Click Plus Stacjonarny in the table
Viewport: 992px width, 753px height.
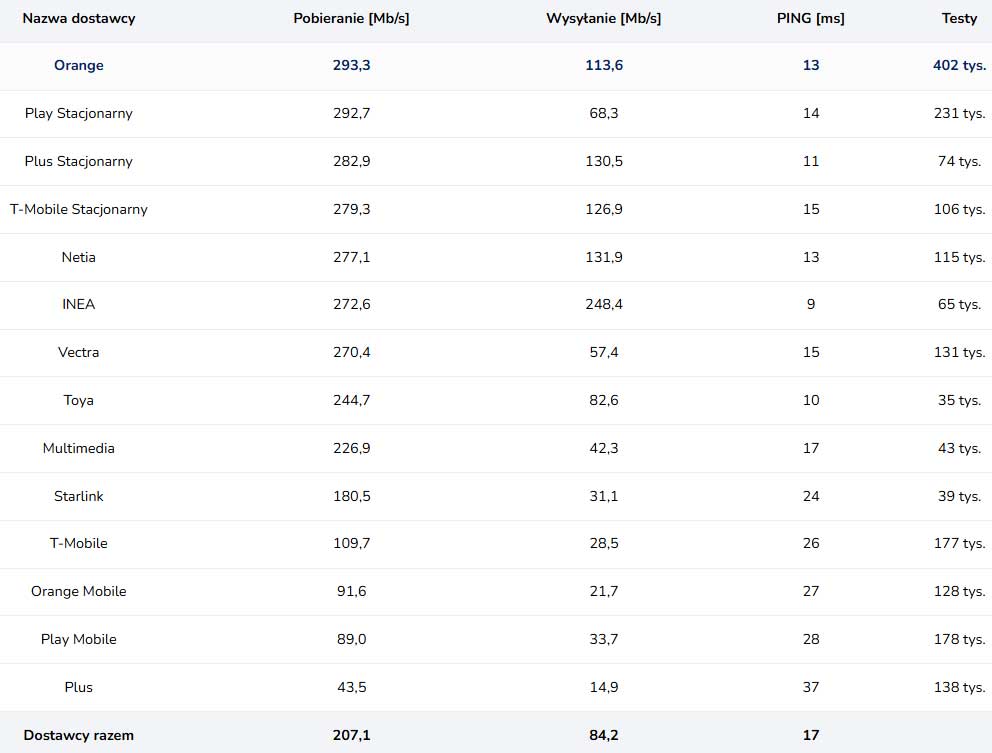tap(79, 161)
